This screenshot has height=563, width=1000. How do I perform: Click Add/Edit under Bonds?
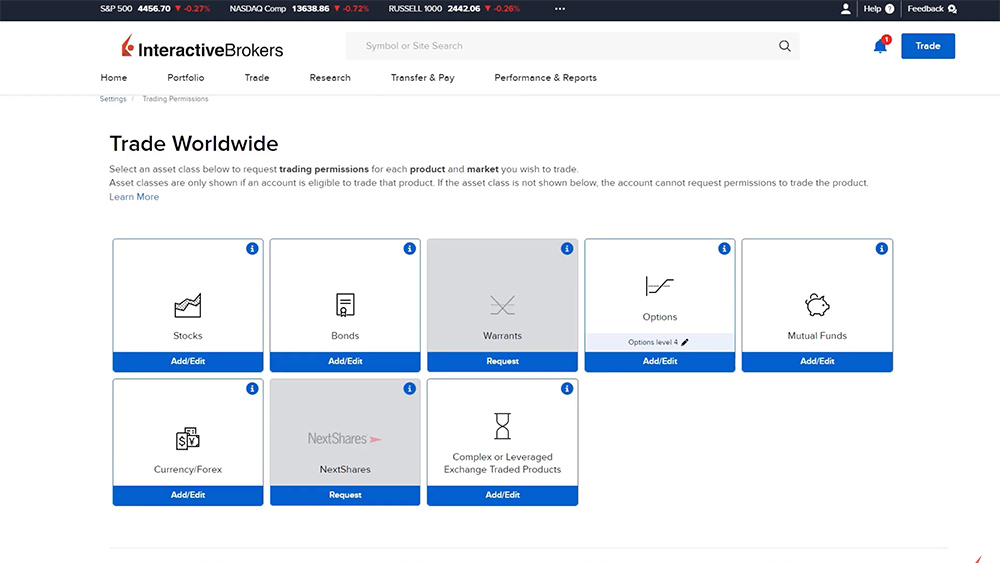click(x=345, y=362)
